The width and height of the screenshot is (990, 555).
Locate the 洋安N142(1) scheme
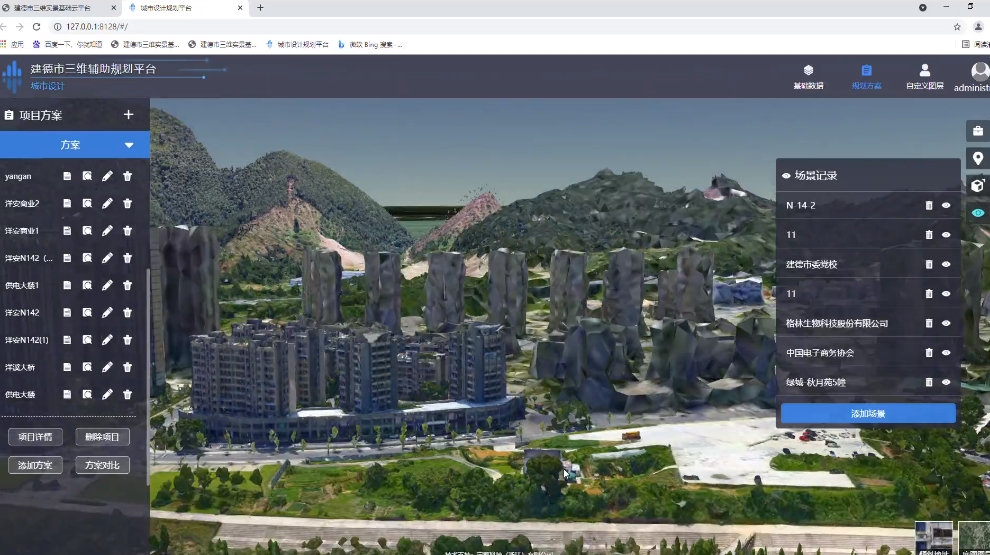pyautogui.click(x=87, y=340)
